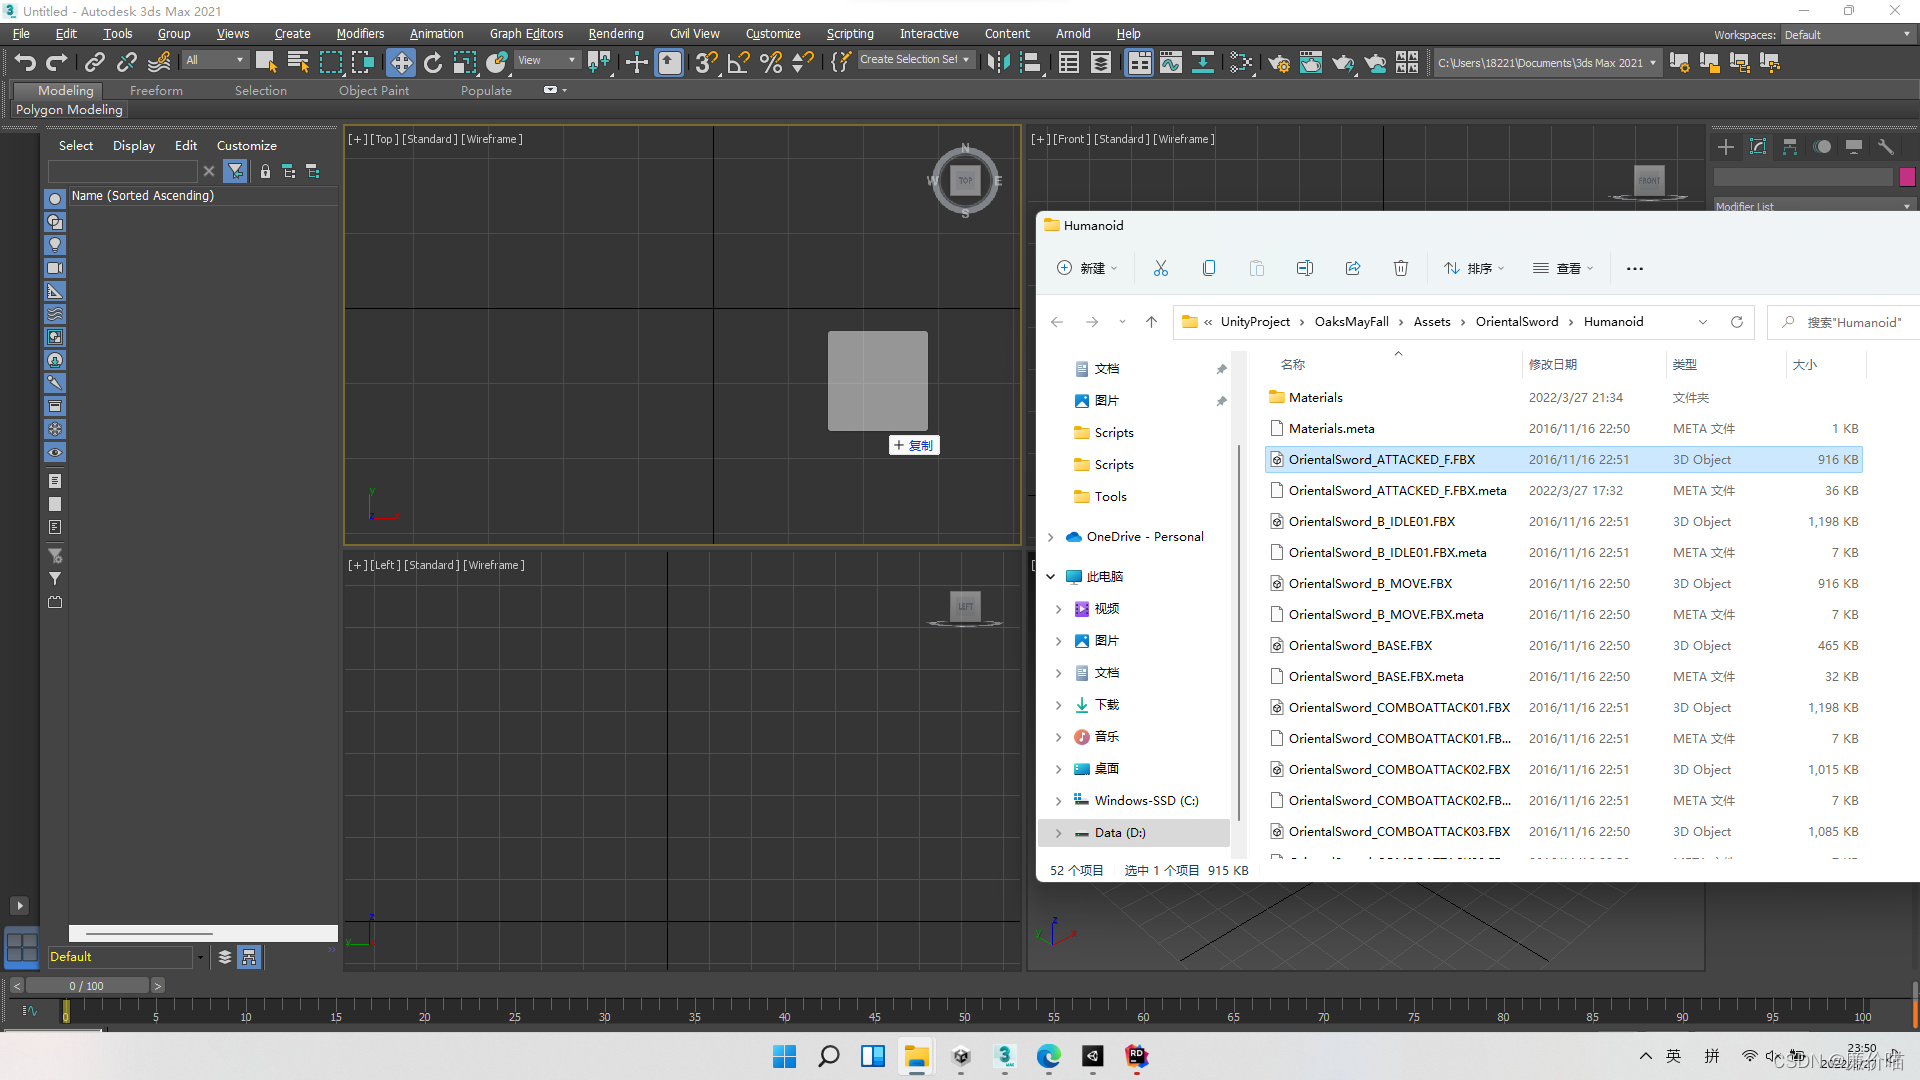The width and height of the screenshot is (1920, 1080).
Task: Click Rectangular Selection Region tool
Action: click(x=330, y=62)
